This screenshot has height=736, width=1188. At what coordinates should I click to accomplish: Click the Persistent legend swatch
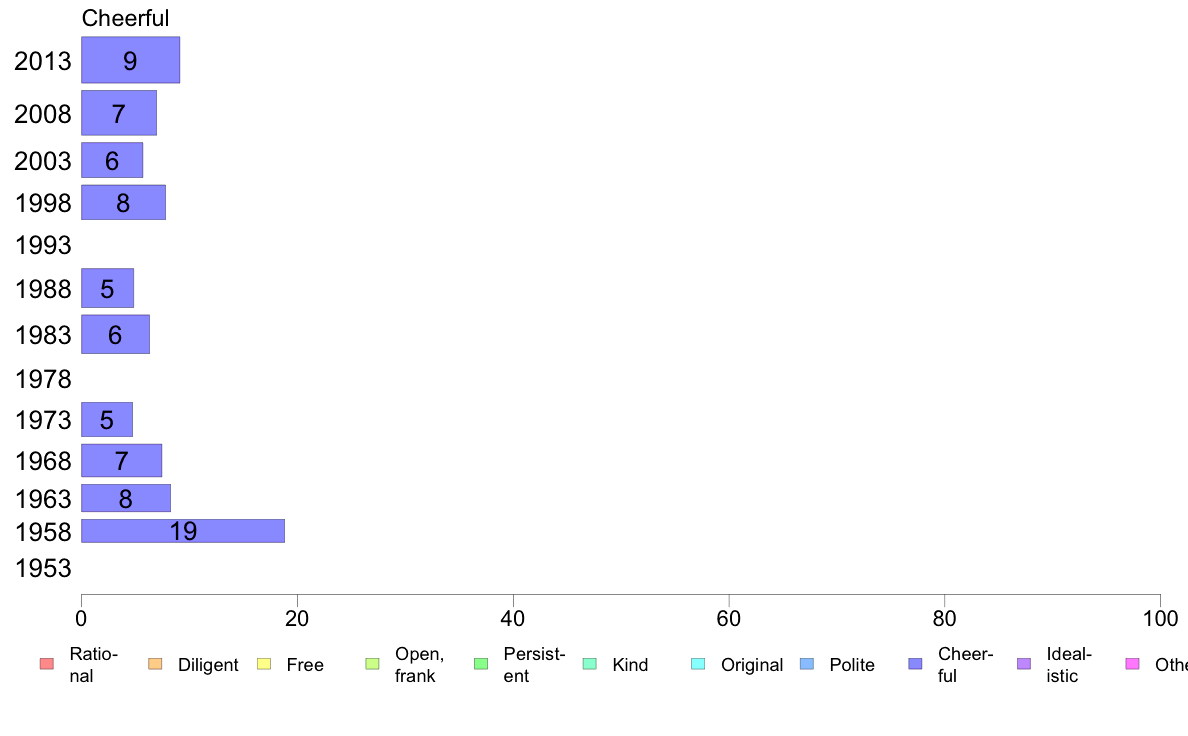tap(481, 664)
